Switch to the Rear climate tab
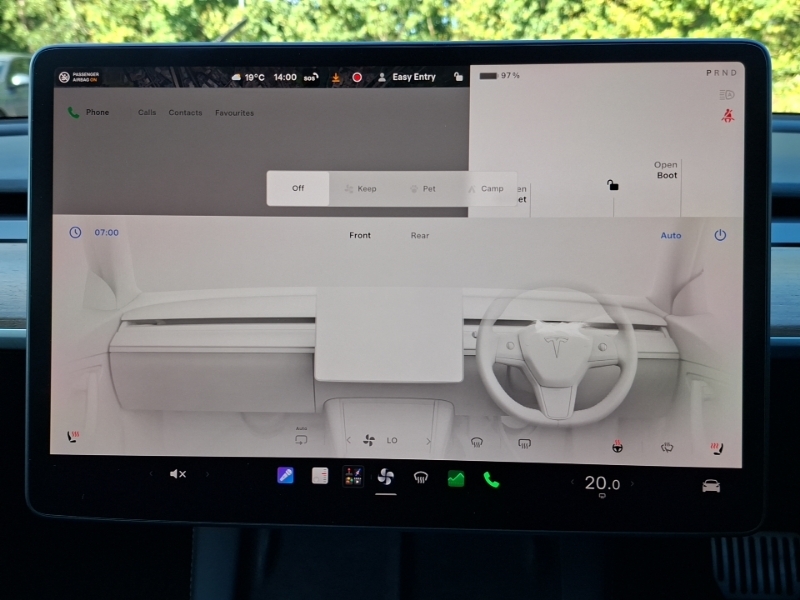This screenshot has width=800, height=600. [x=420, y=235]
